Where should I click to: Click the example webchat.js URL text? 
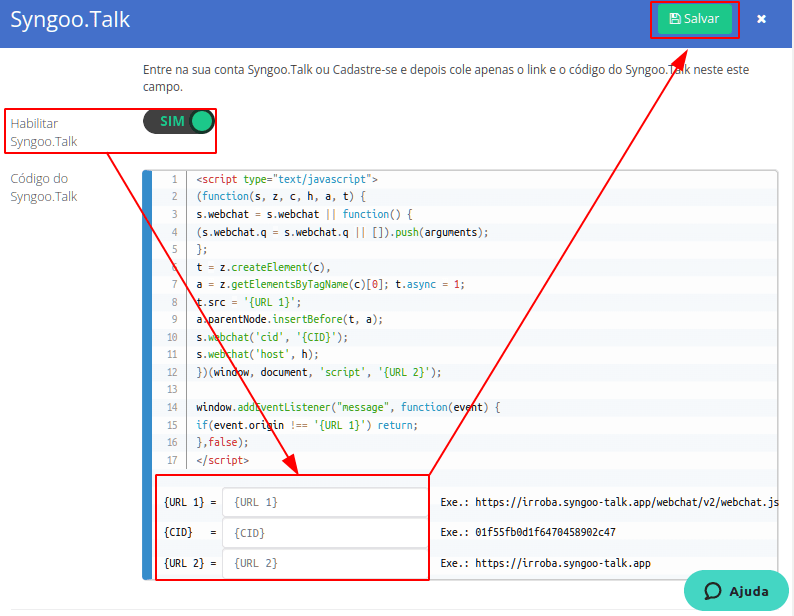point(608,502)
